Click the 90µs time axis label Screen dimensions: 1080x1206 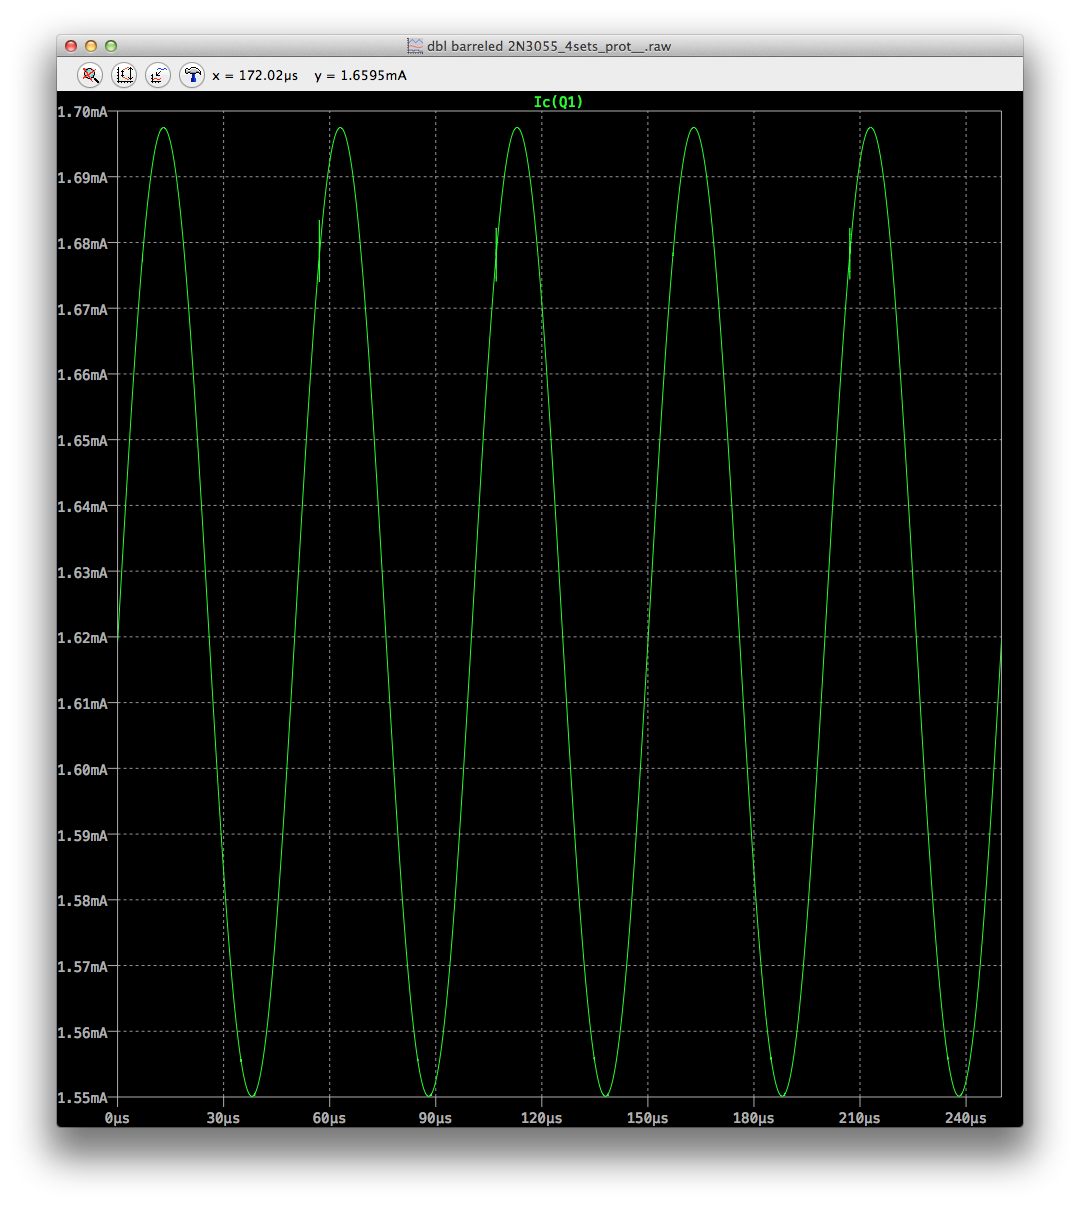tap(435, 1118)
